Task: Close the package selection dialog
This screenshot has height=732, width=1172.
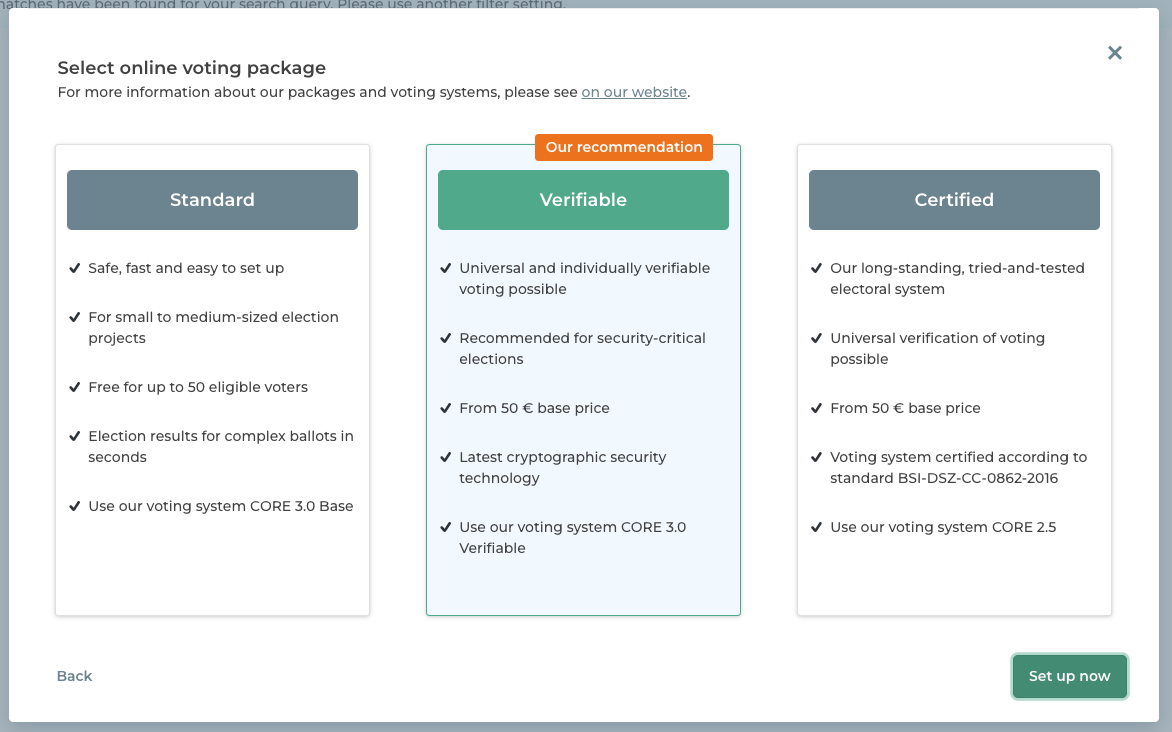Action: click(1115, 53)
